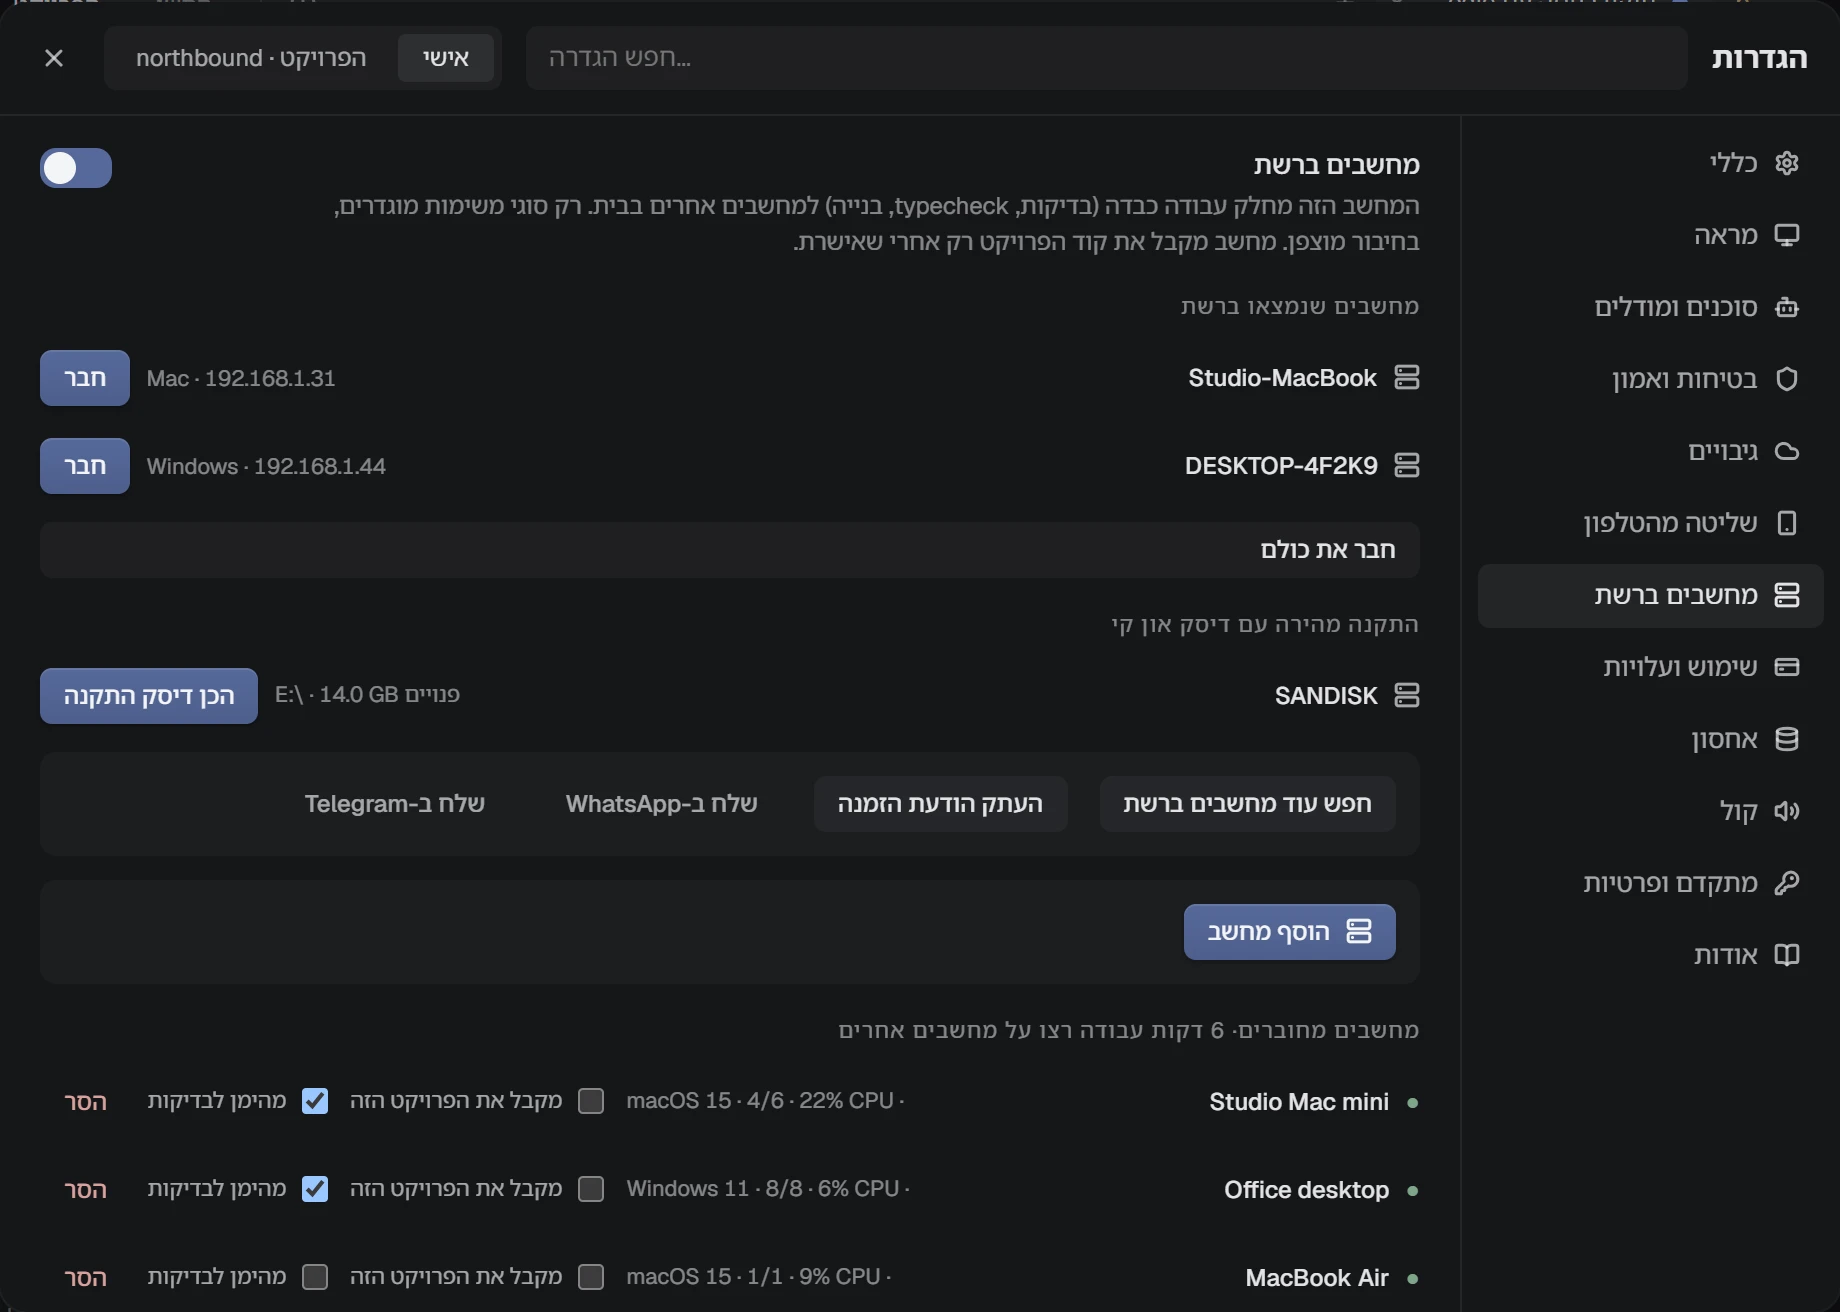Connect to DESKTOP-4F2K9 with חבר
The width and height of the screenshot is (1840, 1312).
(x=85, y=466)
